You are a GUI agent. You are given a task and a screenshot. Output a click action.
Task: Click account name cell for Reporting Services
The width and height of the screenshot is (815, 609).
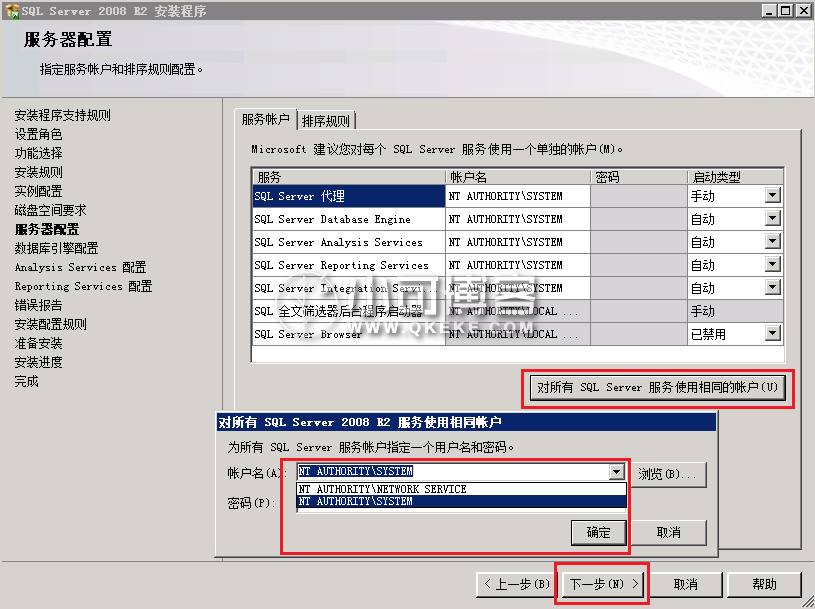pos(518,265)
